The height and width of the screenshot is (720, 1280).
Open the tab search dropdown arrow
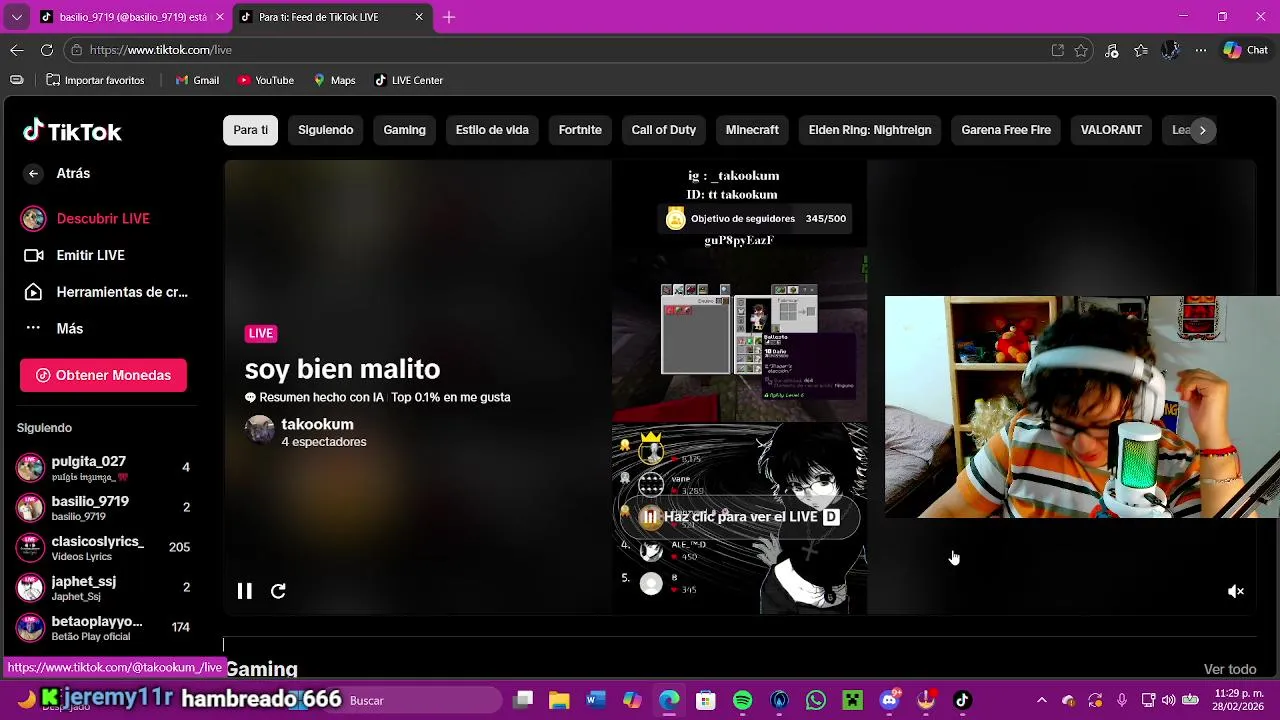(16, 17)
